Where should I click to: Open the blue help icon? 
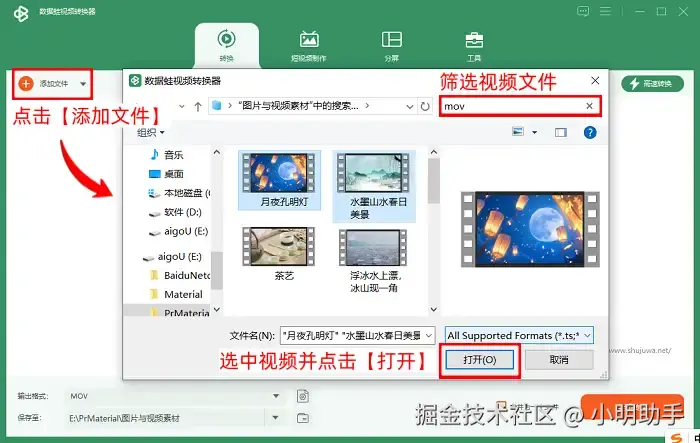[590, 132]
